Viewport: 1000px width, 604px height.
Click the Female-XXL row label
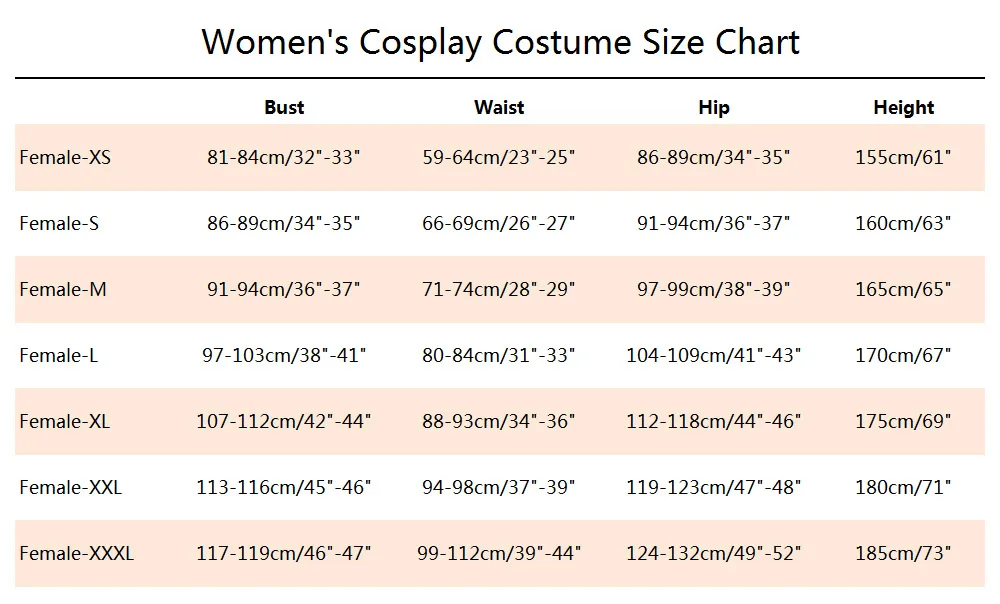tap(70, 487)
